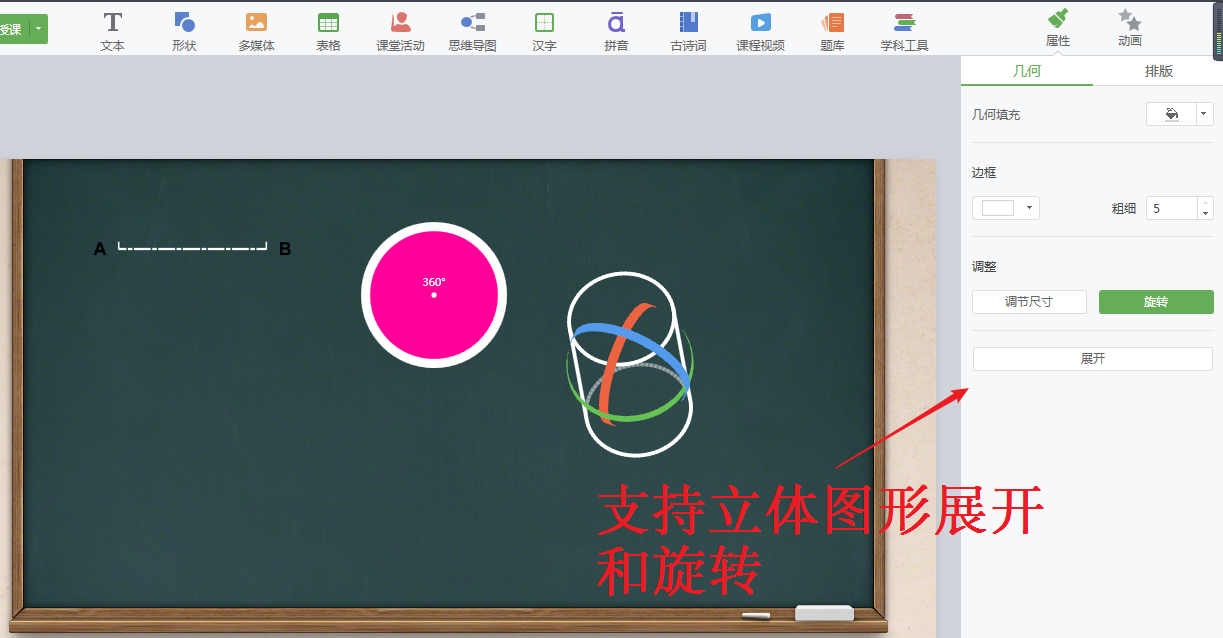Open the 多媒体 multimedia tool
This screenshot has height=638, width=1223.
click(256, 31)
